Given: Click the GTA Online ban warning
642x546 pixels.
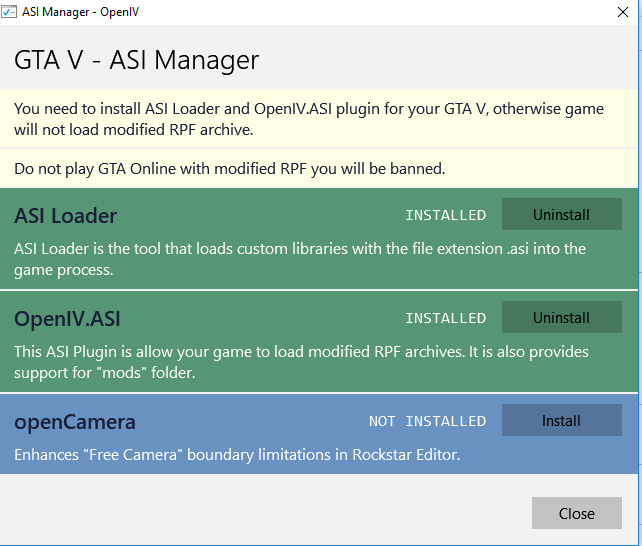Looking at the screenshot, I should [x=230, y=169].
